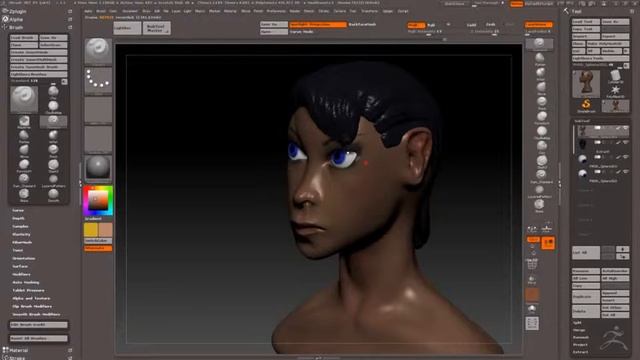Expand Merge section in SubTool

coord(579,330)
